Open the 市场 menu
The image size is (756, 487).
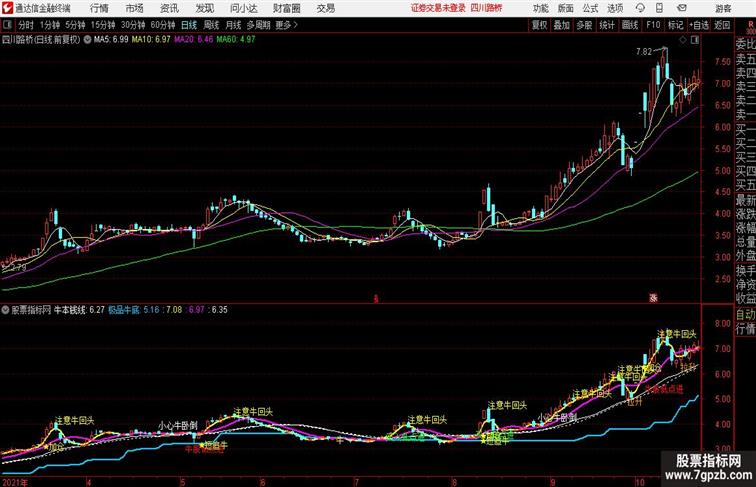pos(134,8)
